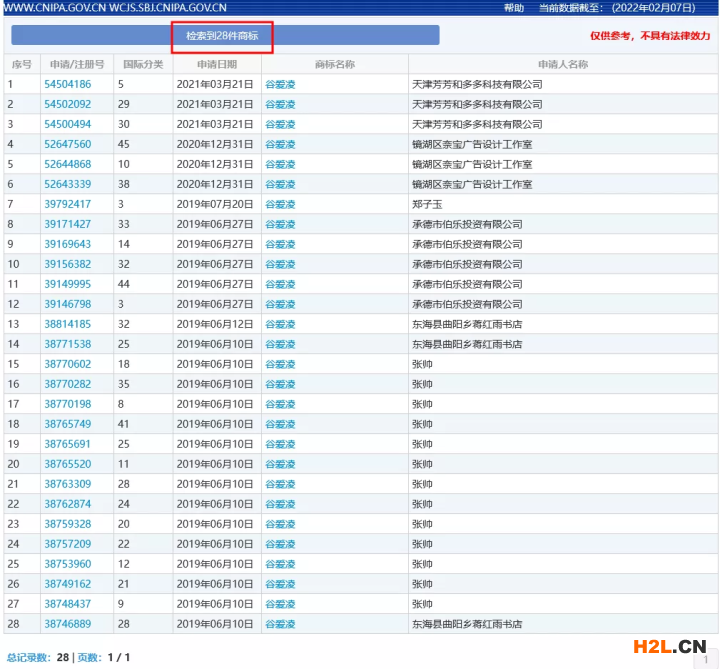Screen dimensions: 720x669
Task: Open application number 38814185
Action: pos(67,324)
